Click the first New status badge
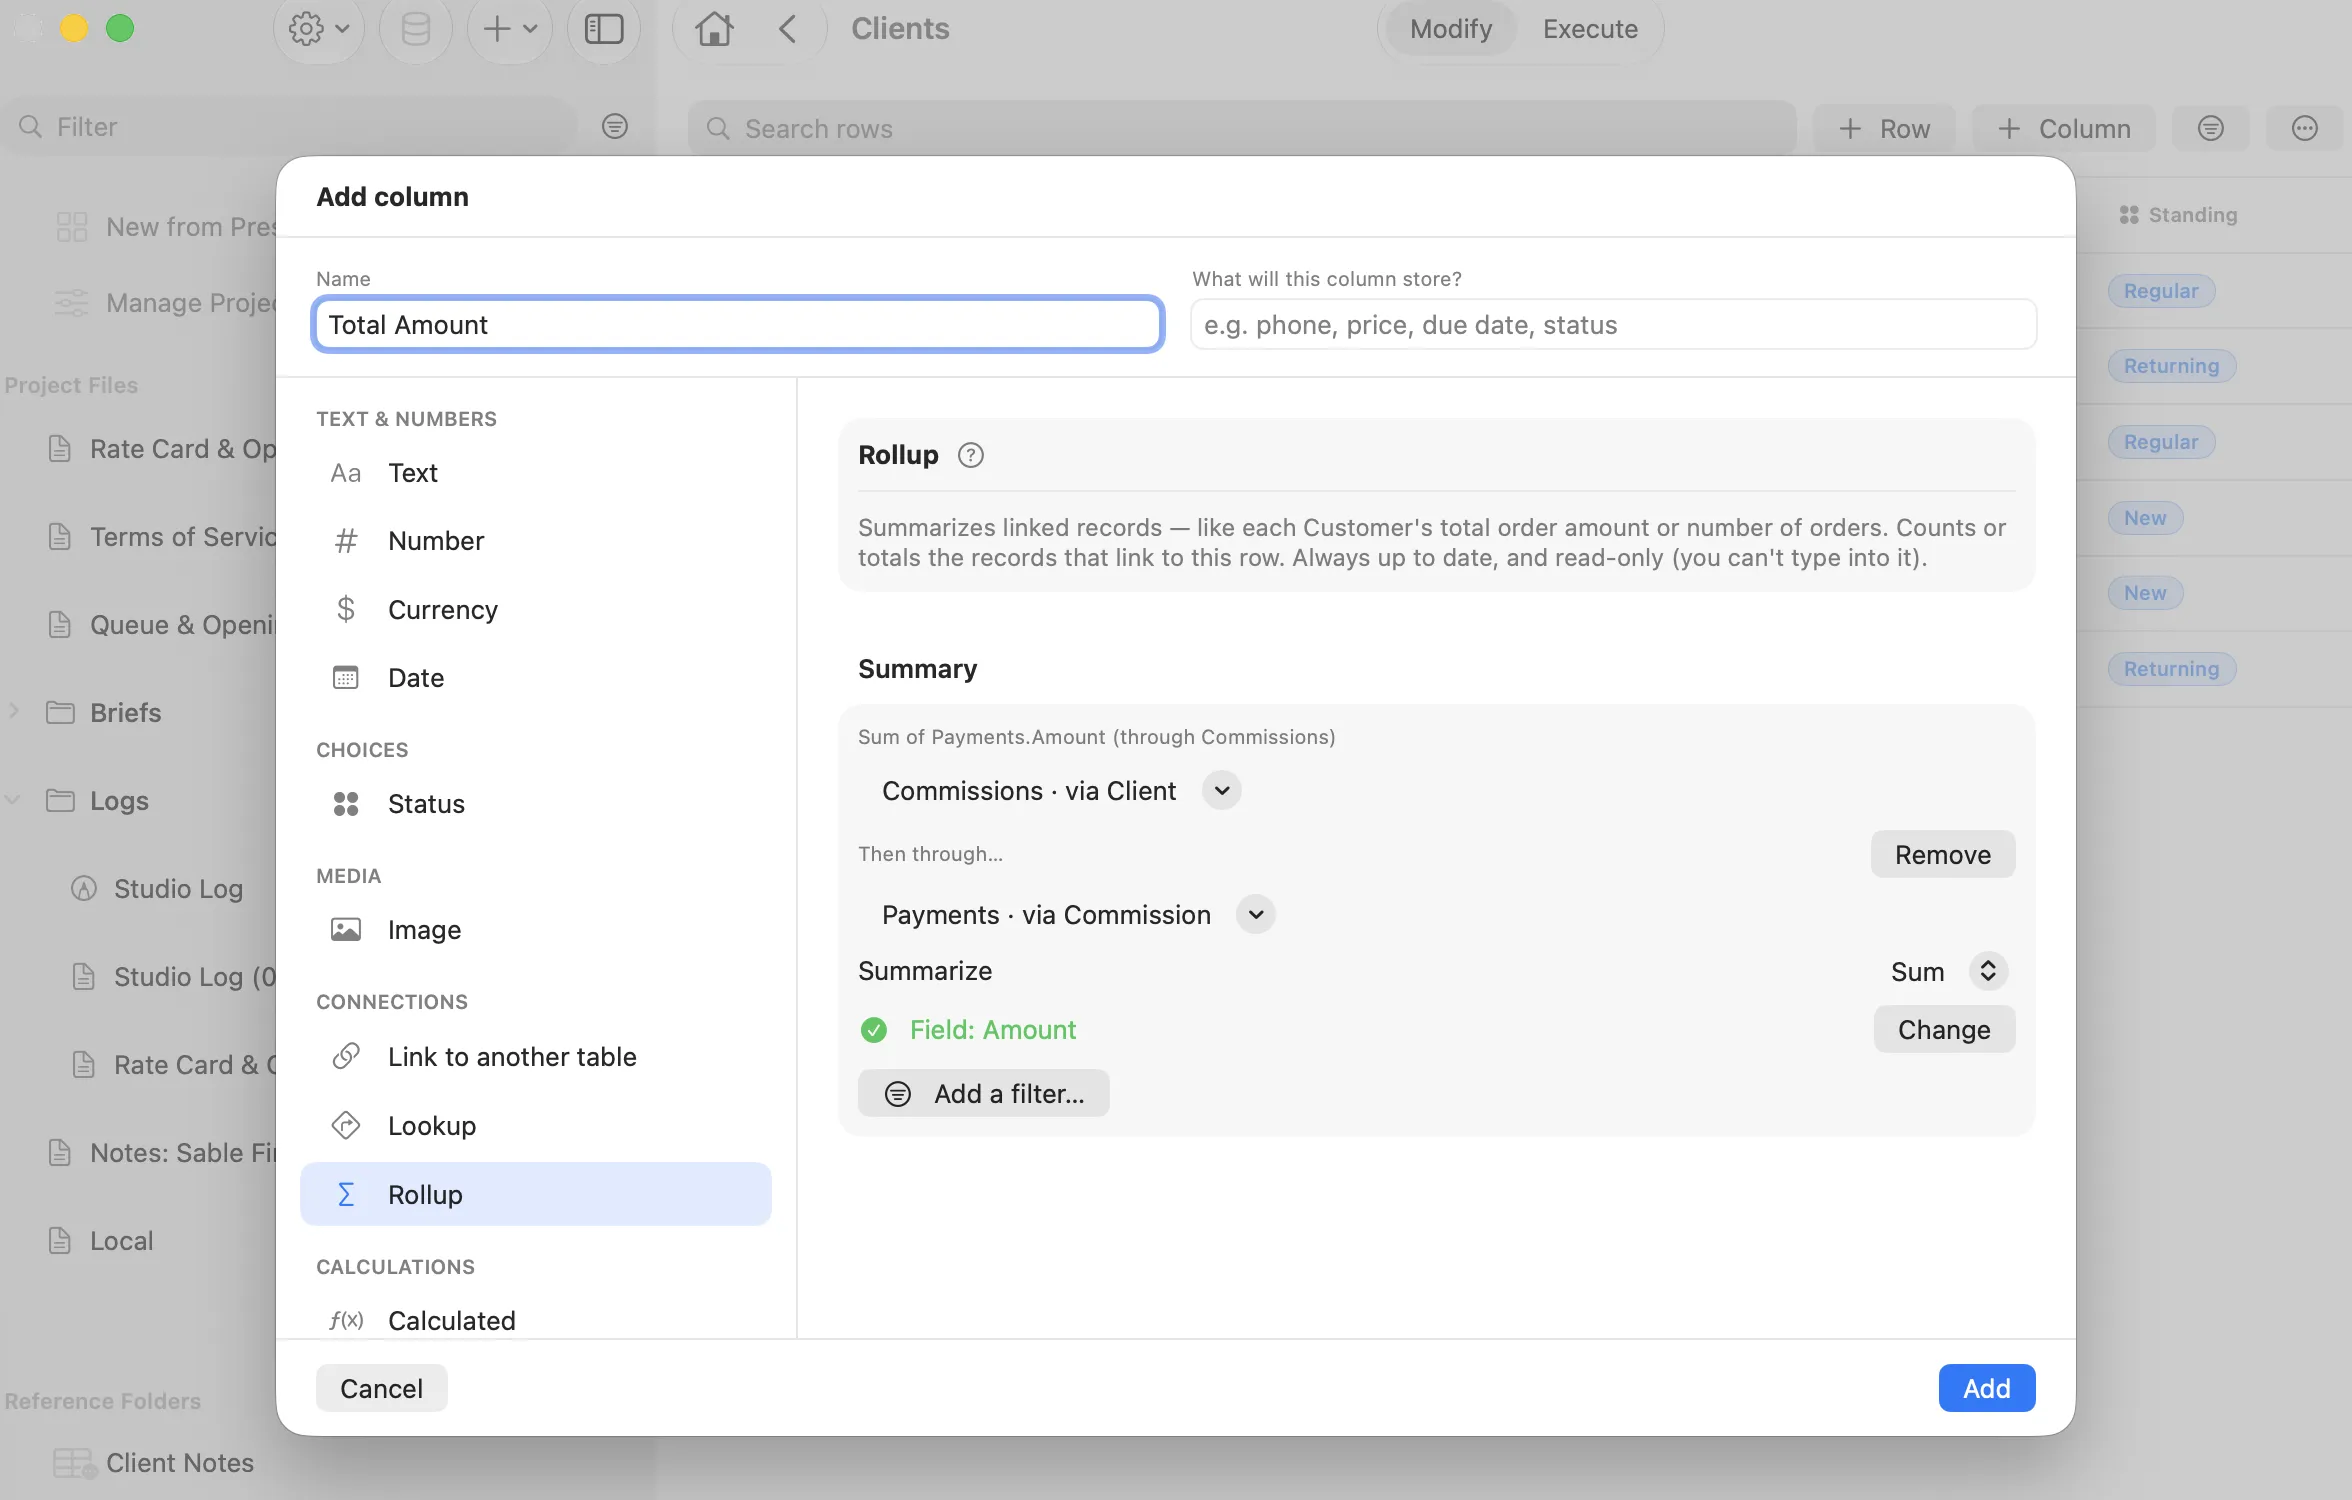Screen dimensions: 2352x1500 pos(2145,517)
